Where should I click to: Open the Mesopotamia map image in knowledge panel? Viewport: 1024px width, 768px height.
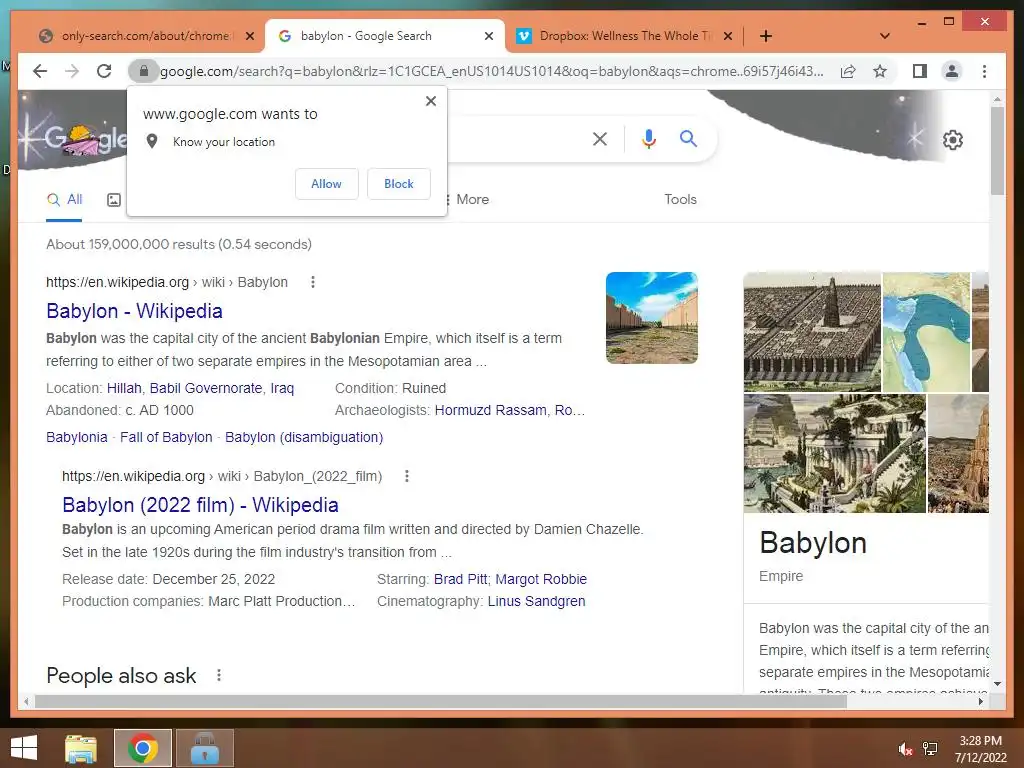(x=926, y=332)
